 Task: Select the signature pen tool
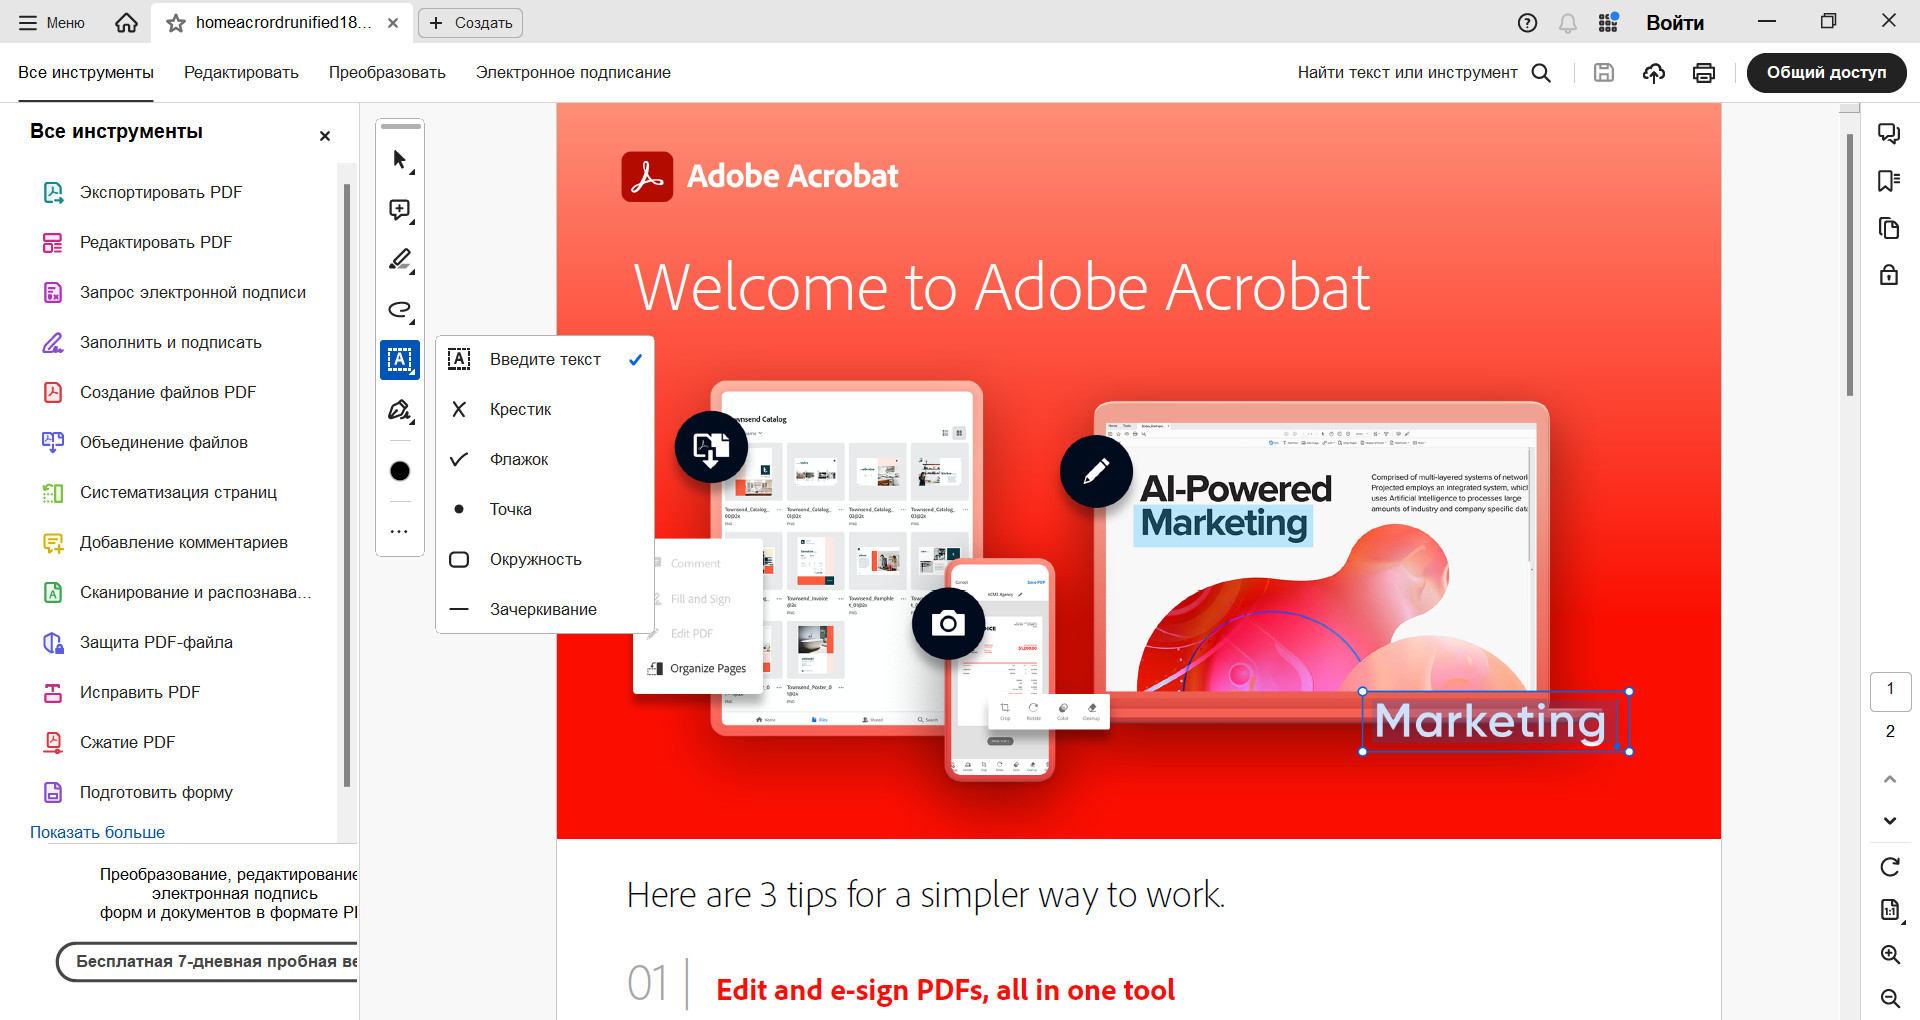tap(400, 410)
